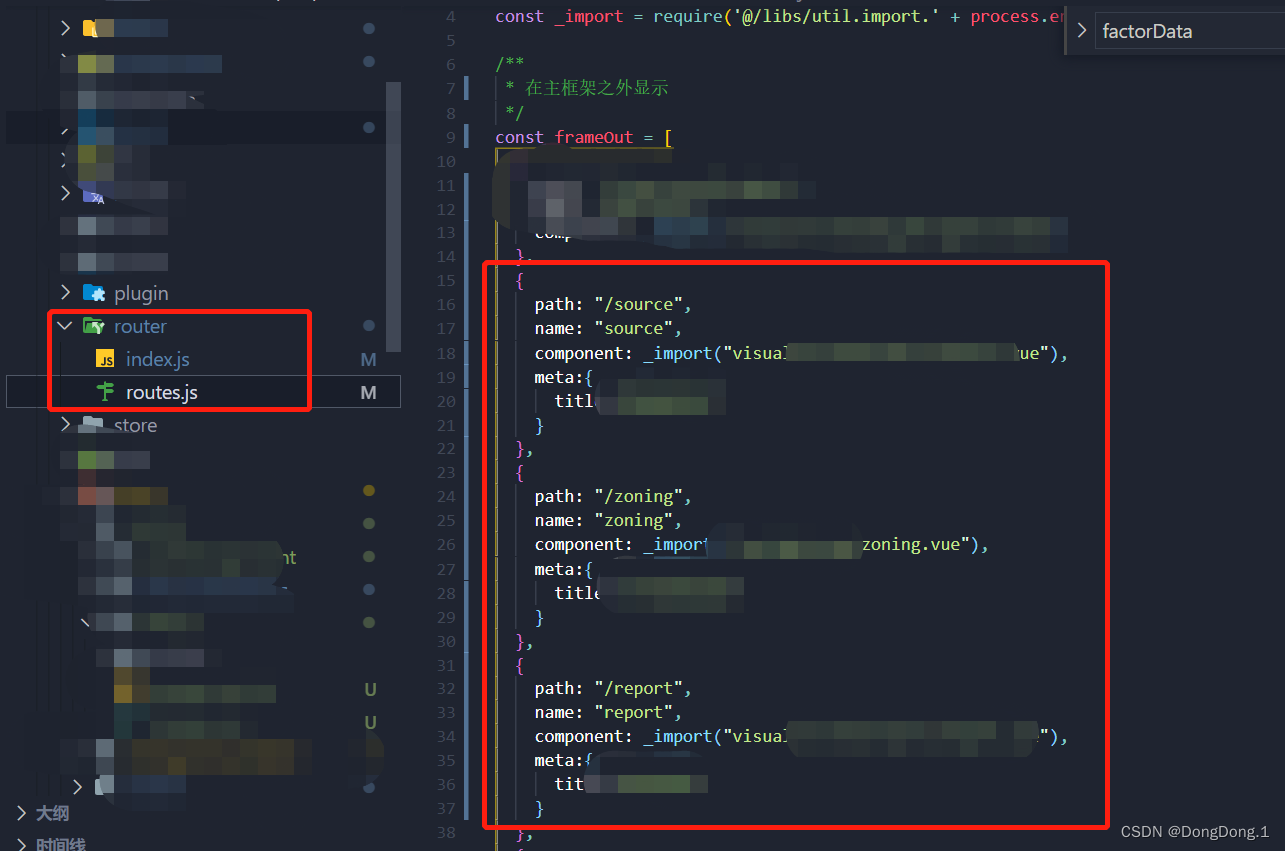Select the router folder label
Screen dimensions: 1285x851
140,326
